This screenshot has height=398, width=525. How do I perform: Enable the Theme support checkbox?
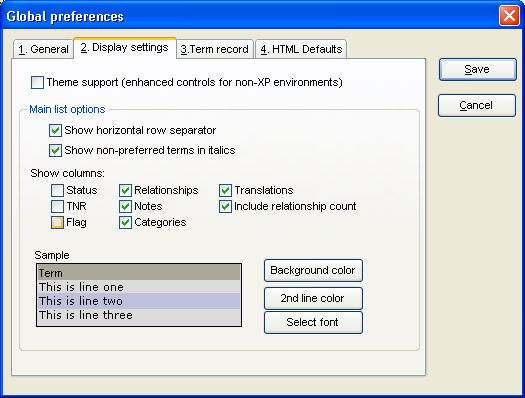(x=37, y=82)
